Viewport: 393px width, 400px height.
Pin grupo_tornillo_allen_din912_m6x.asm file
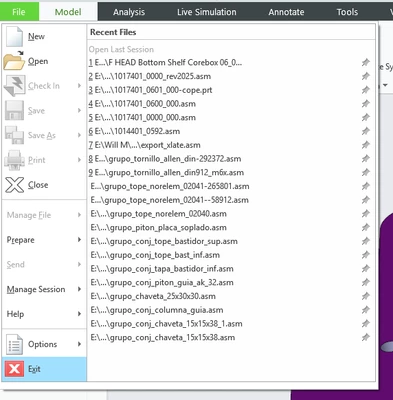tap(366, 172)
